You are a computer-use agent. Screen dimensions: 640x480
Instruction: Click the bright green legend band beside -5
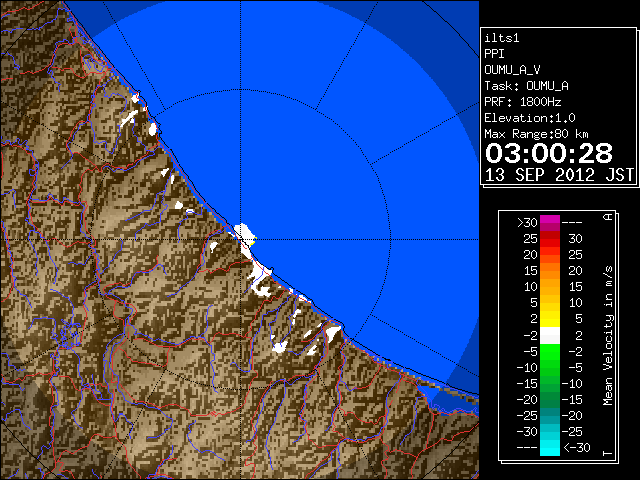tap(550, 352)
